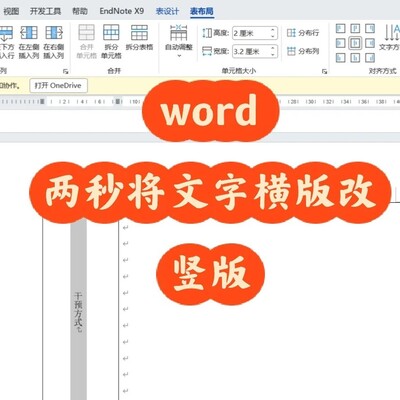This screenshot has width=400, height=400.
Task: Align cell text top left
Action: (x=340, y=29)
